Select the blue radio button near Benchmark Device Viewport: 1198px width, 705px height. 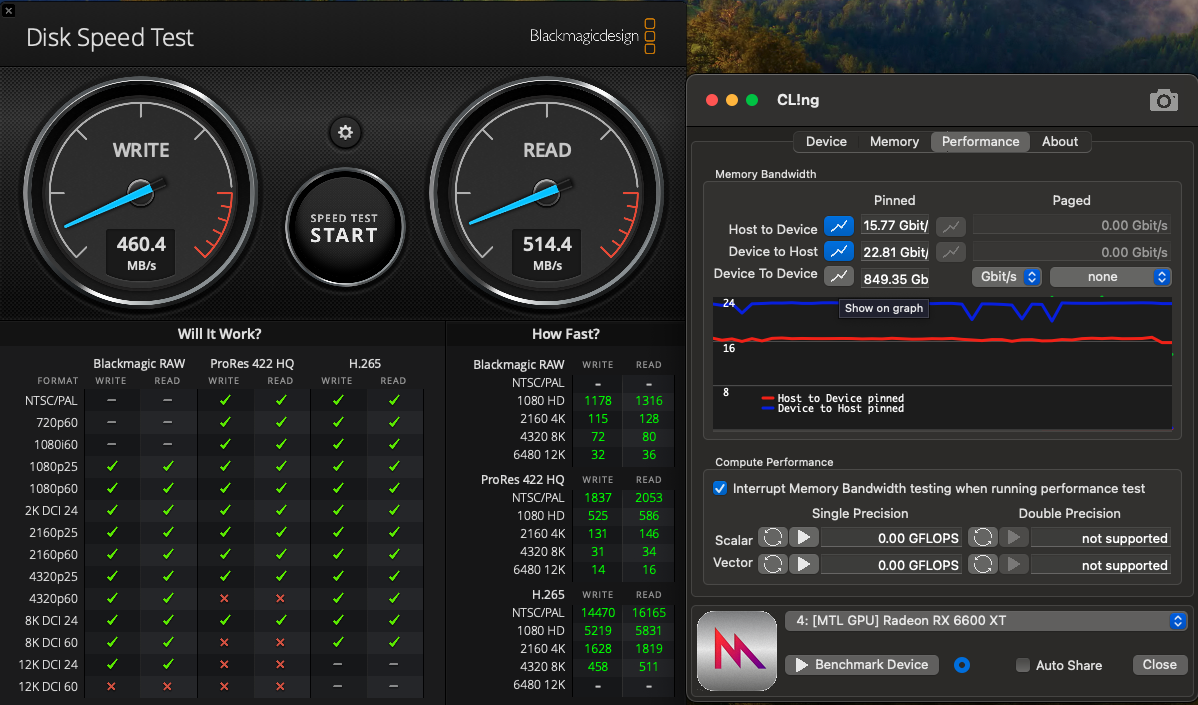[x=962, y=665]
